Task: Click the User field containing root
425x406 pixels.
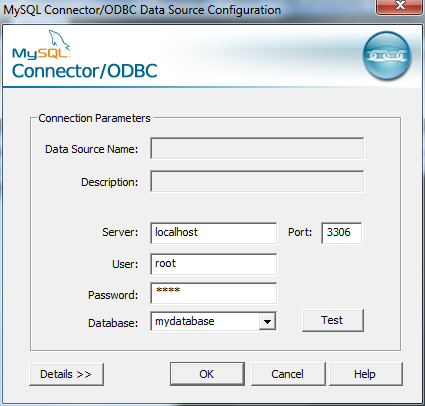Action: coord(213,264)
